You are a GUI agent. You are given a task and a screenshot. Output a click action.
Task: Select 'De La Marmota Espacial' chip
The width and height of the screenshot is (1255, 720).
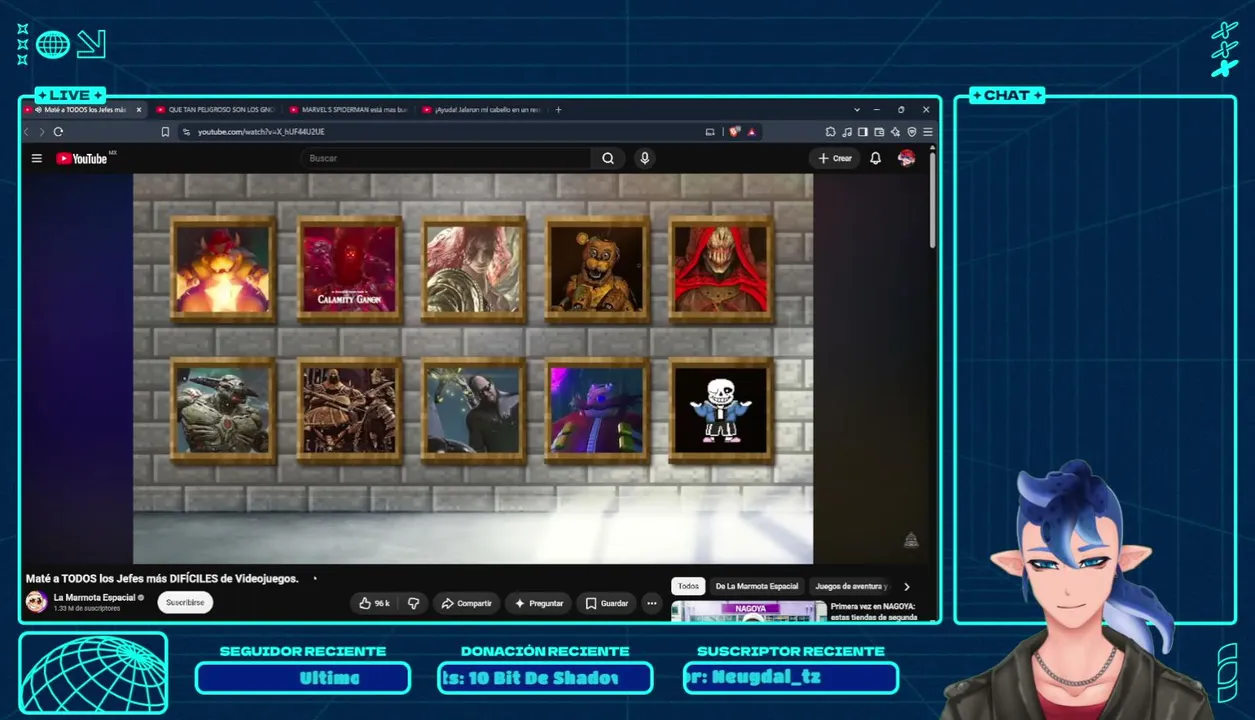tap(757, 587)
